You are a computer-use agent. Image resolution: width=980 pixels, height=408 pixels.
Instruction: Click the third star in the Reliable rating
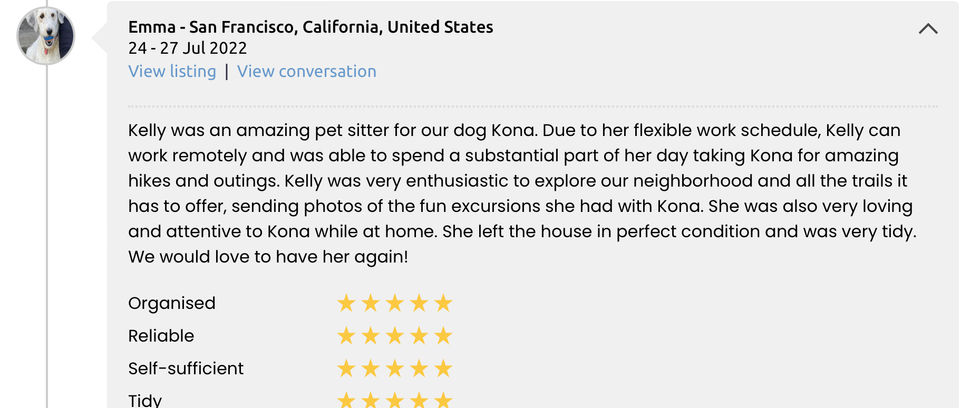click(394, 336)
